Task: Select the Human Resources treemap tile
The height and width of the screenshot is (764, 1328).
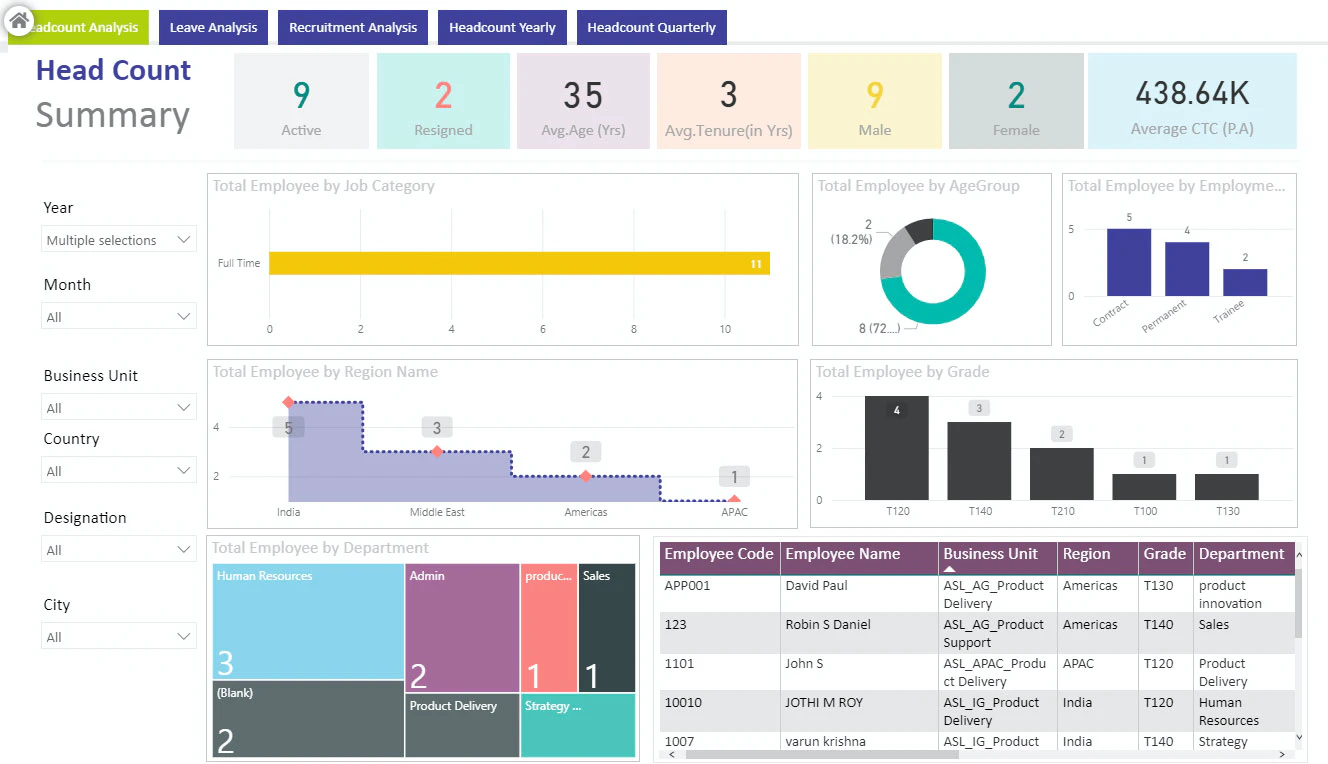Action: tap(308, 621)
